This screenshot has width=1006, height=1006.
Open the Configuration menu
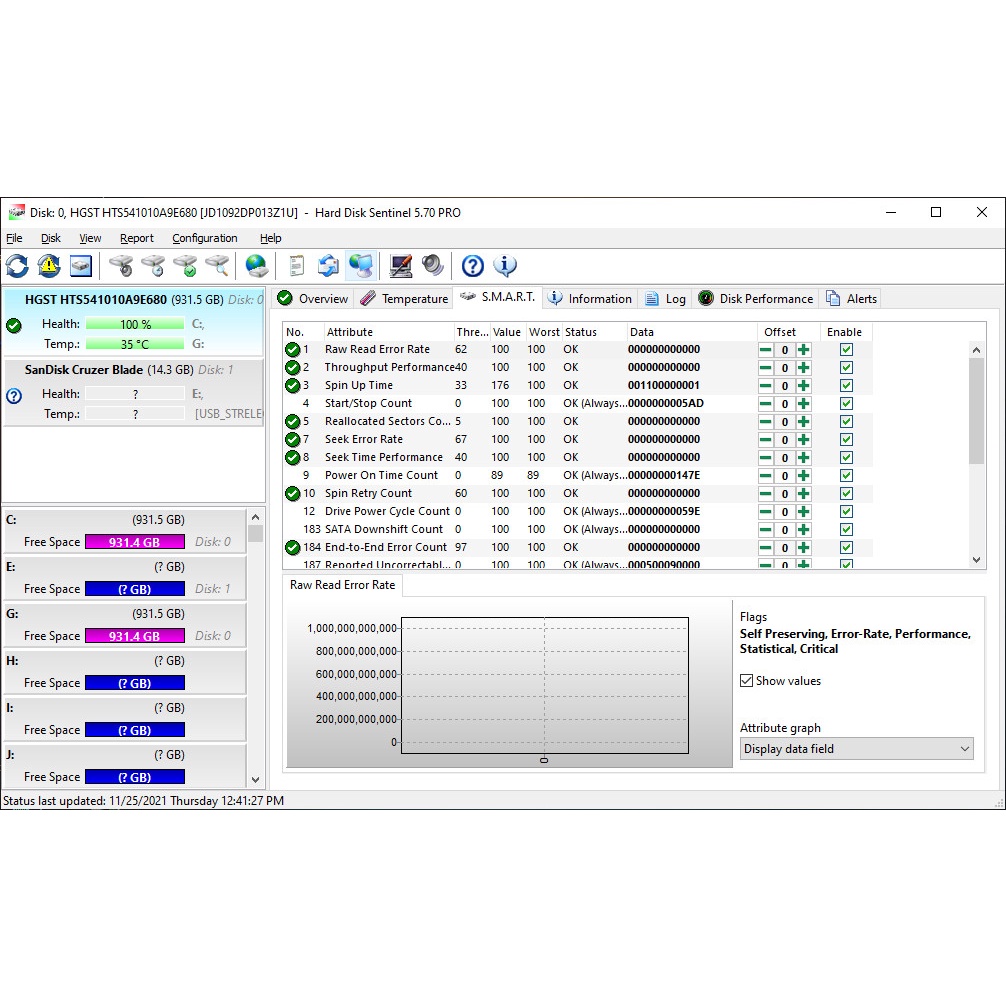coord(204,239)
